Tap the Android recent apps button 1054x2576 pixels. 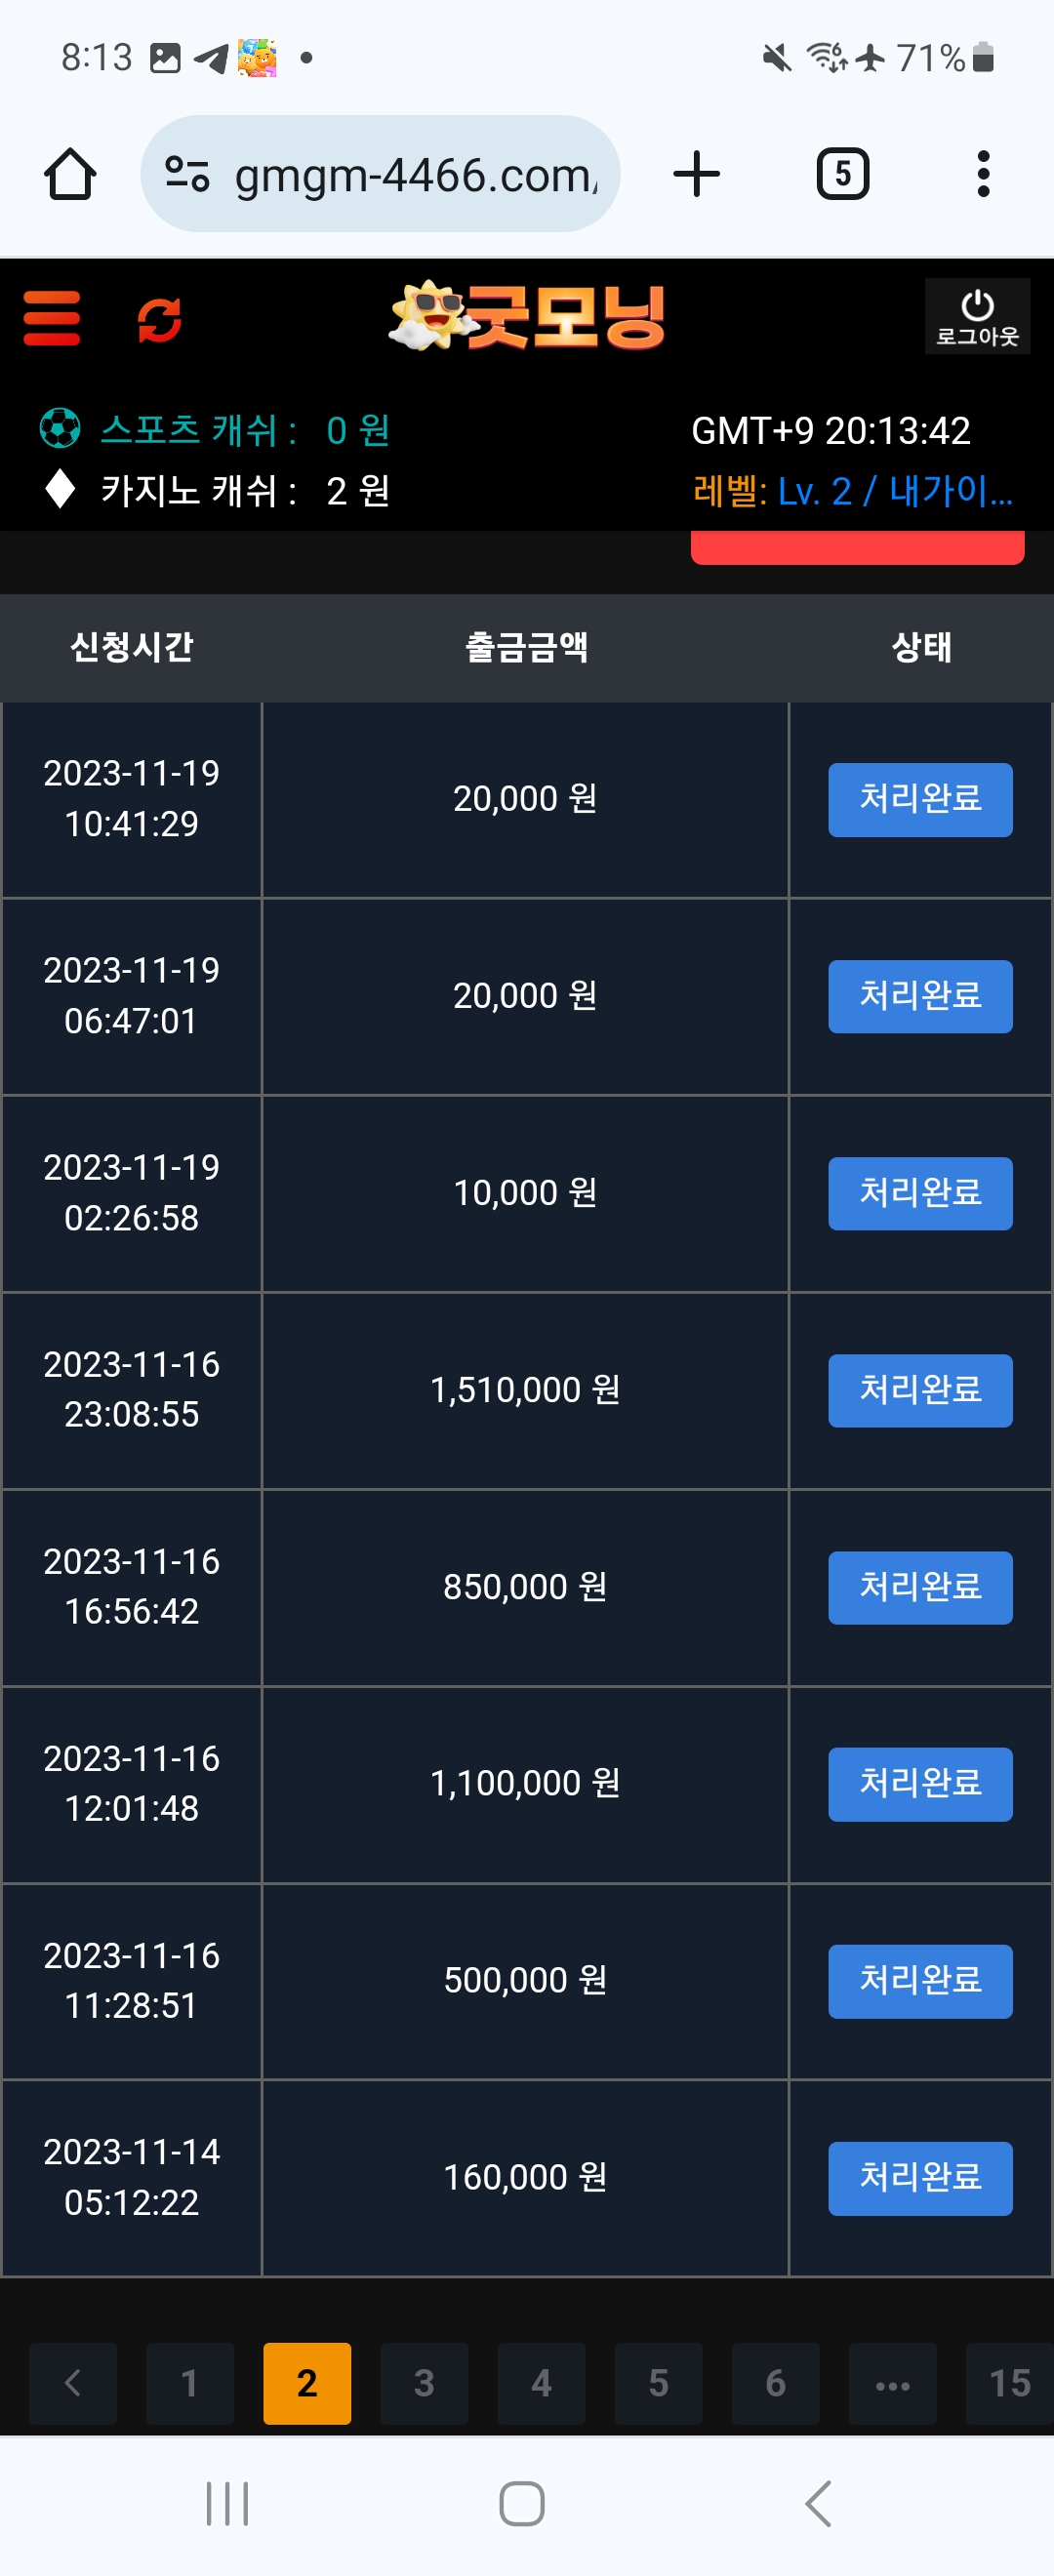(x=227, y=2504)
